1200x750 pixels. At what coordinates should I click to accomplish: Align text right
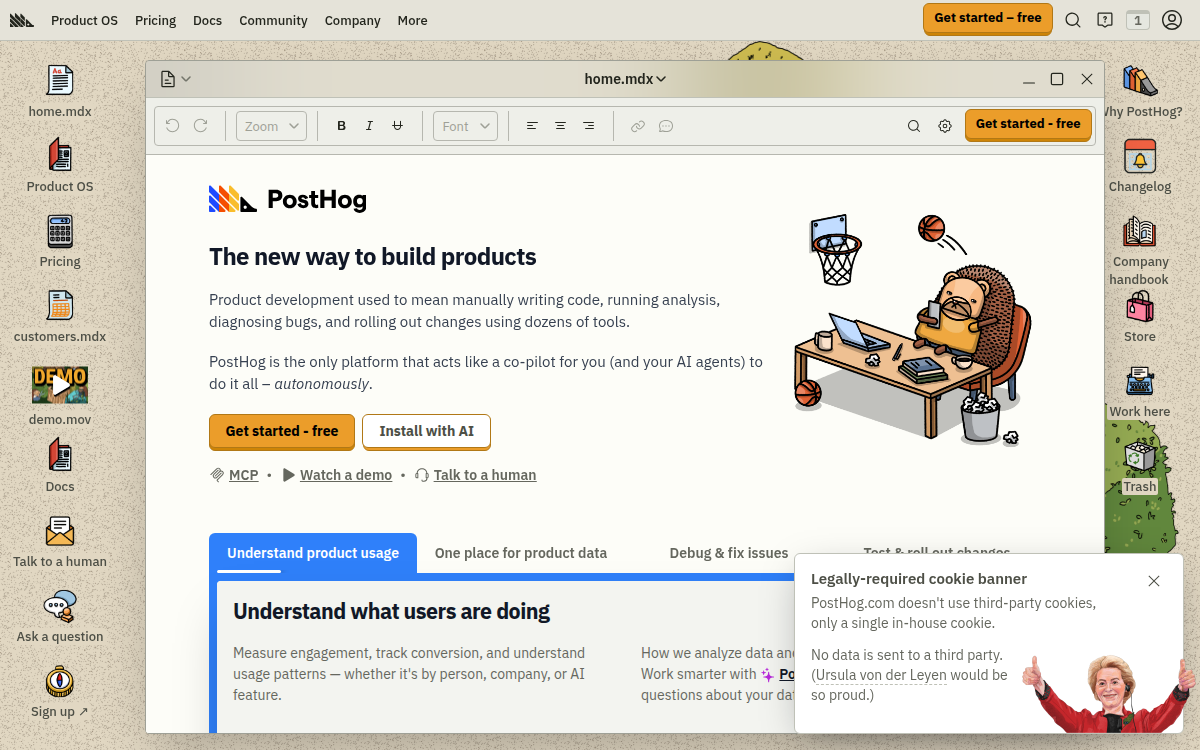click(x=588, y=126)
